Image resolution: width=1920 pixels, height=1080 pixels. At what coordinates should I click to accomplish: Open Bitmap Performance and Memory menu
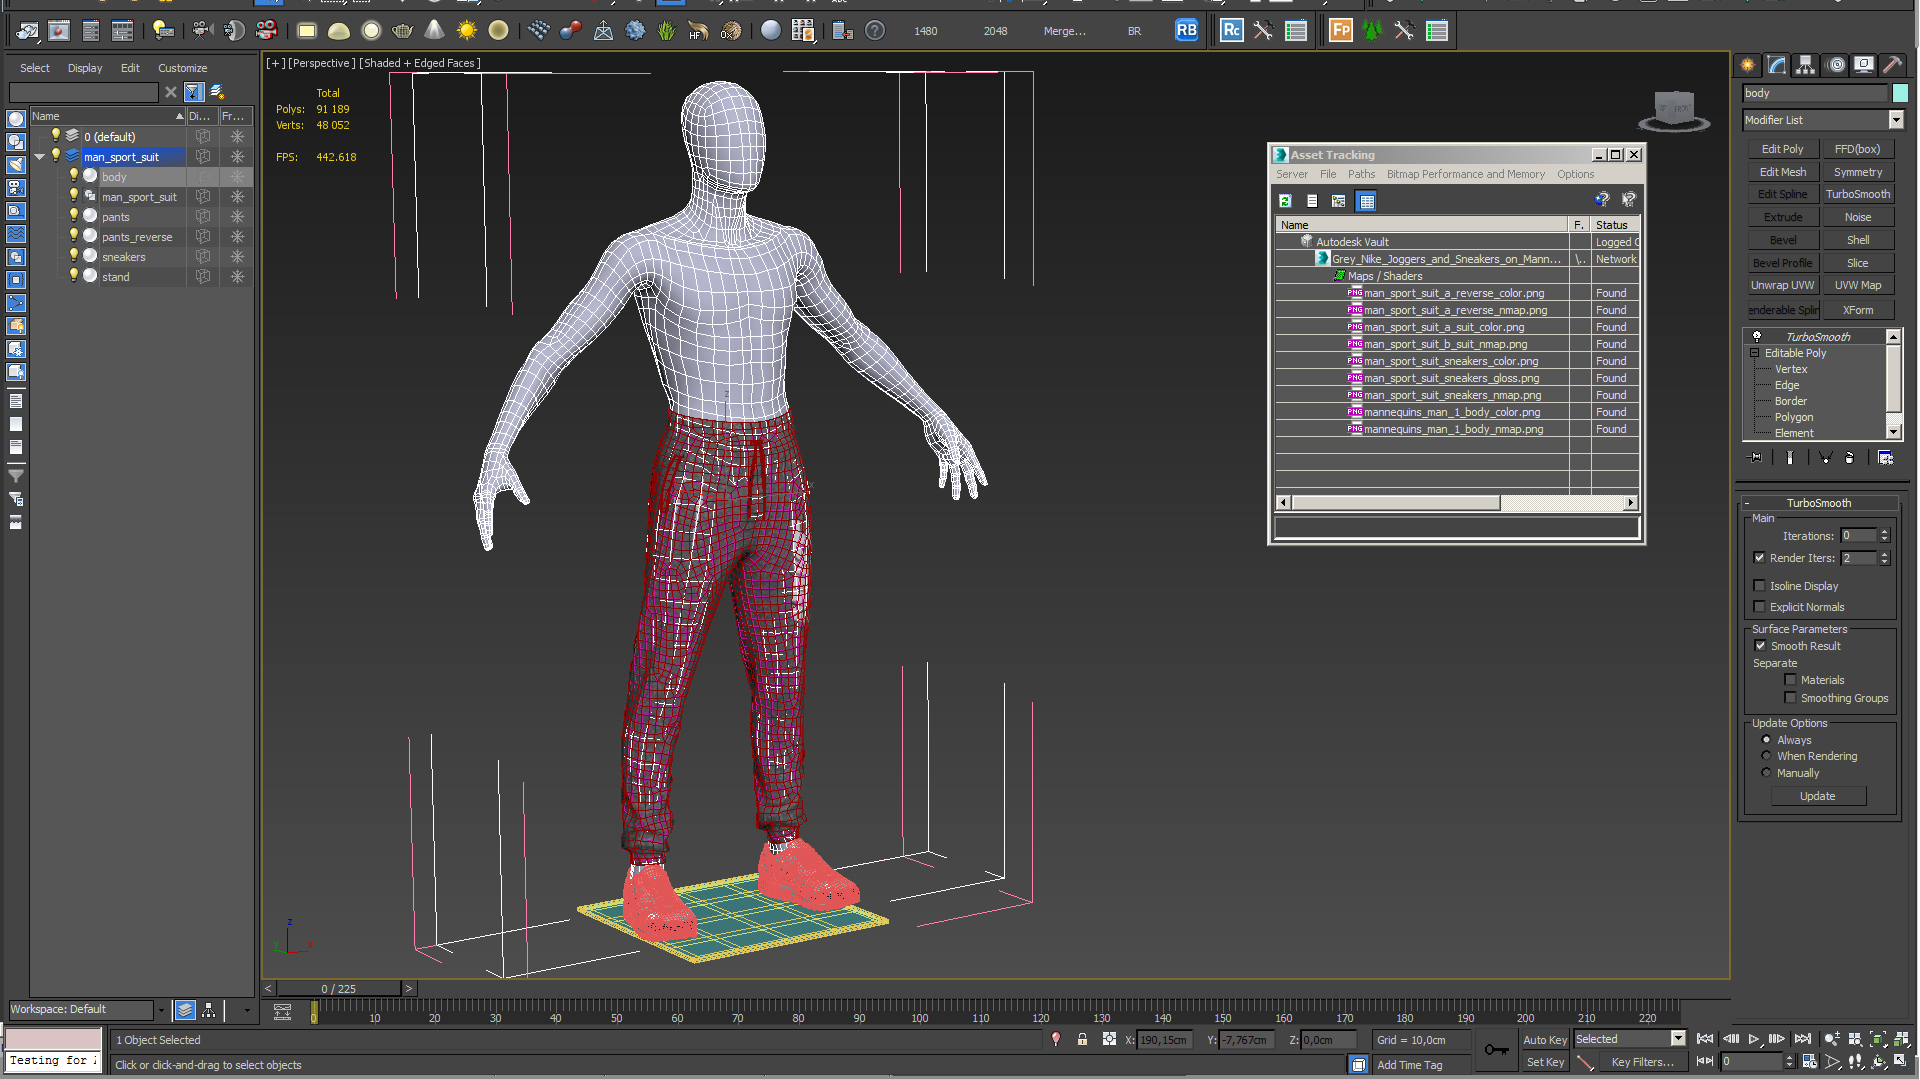pyautogui.click(x=1465, y=174)
